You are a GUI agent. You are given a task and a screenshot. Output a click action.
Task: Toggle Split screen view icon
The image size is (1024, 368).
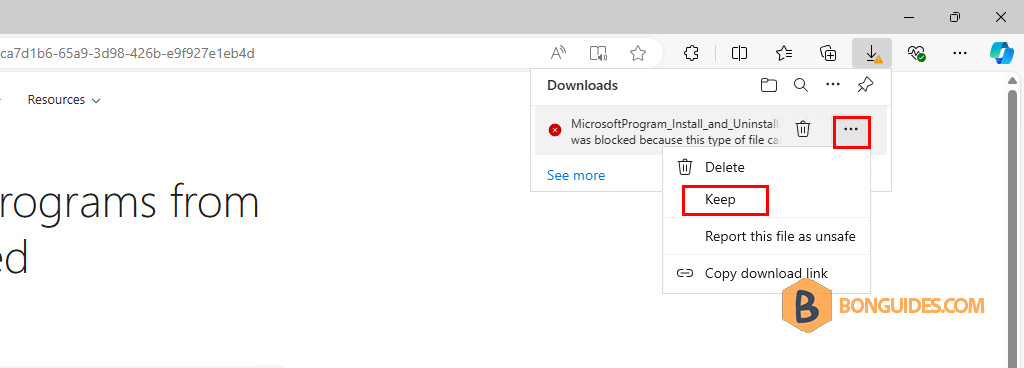pyautogui.click(x=739, y=54)
